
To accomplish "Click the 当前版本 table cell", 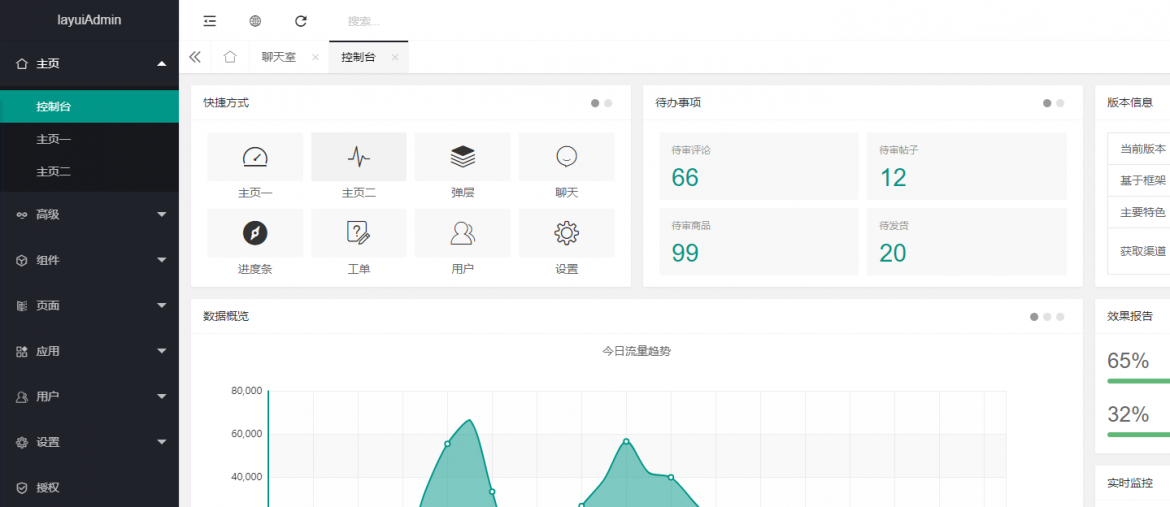I will (x=1139, y=149).
